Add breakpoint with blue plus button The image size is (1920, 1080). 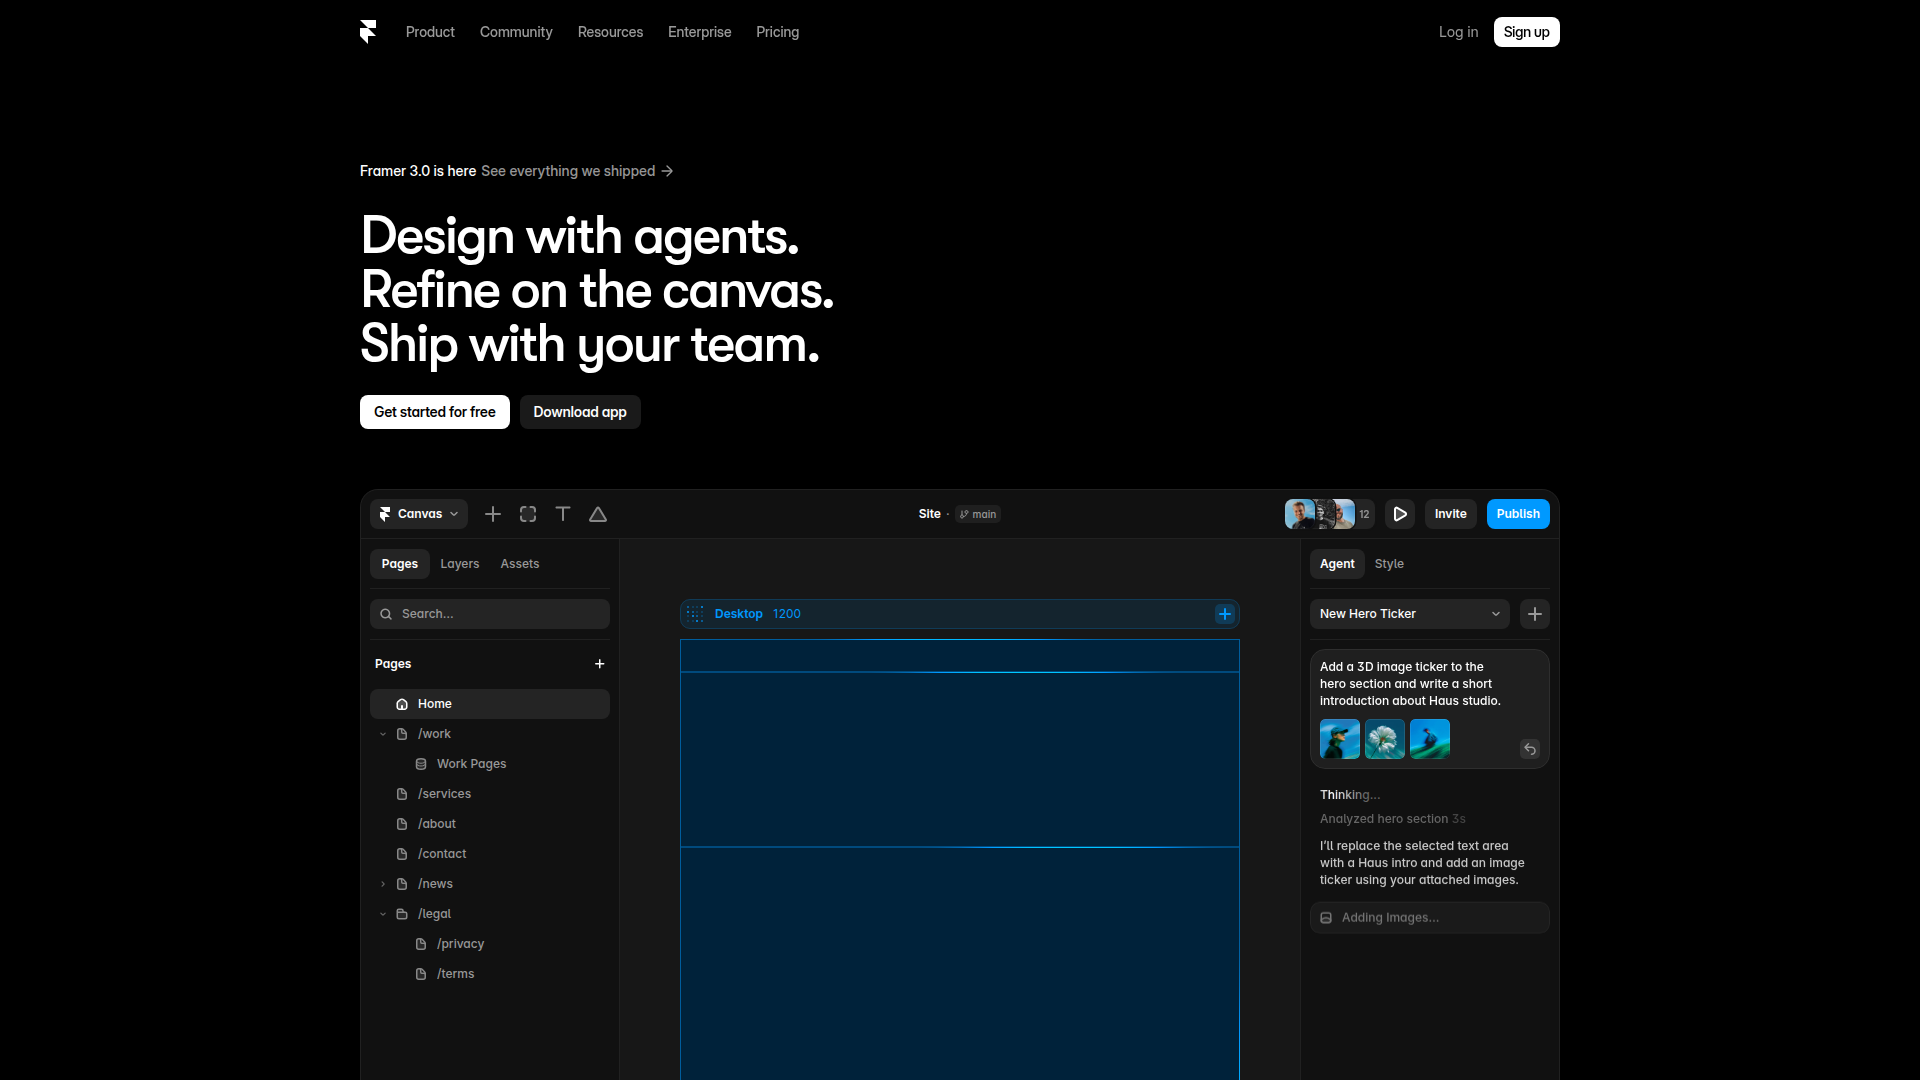[1224, 614]
